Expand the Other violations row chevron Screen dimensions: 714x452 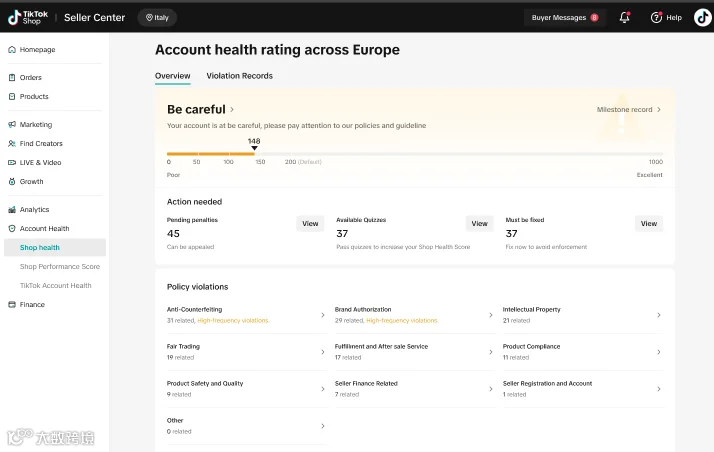click(x=323, y=426)
